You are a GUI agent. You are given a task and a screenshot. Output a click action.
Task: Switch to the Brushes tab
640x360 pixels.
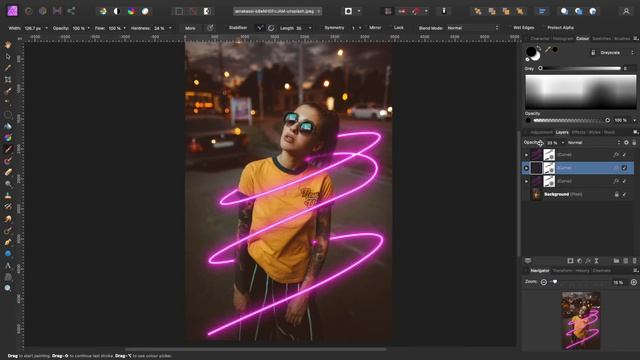(x=622, y=38)
